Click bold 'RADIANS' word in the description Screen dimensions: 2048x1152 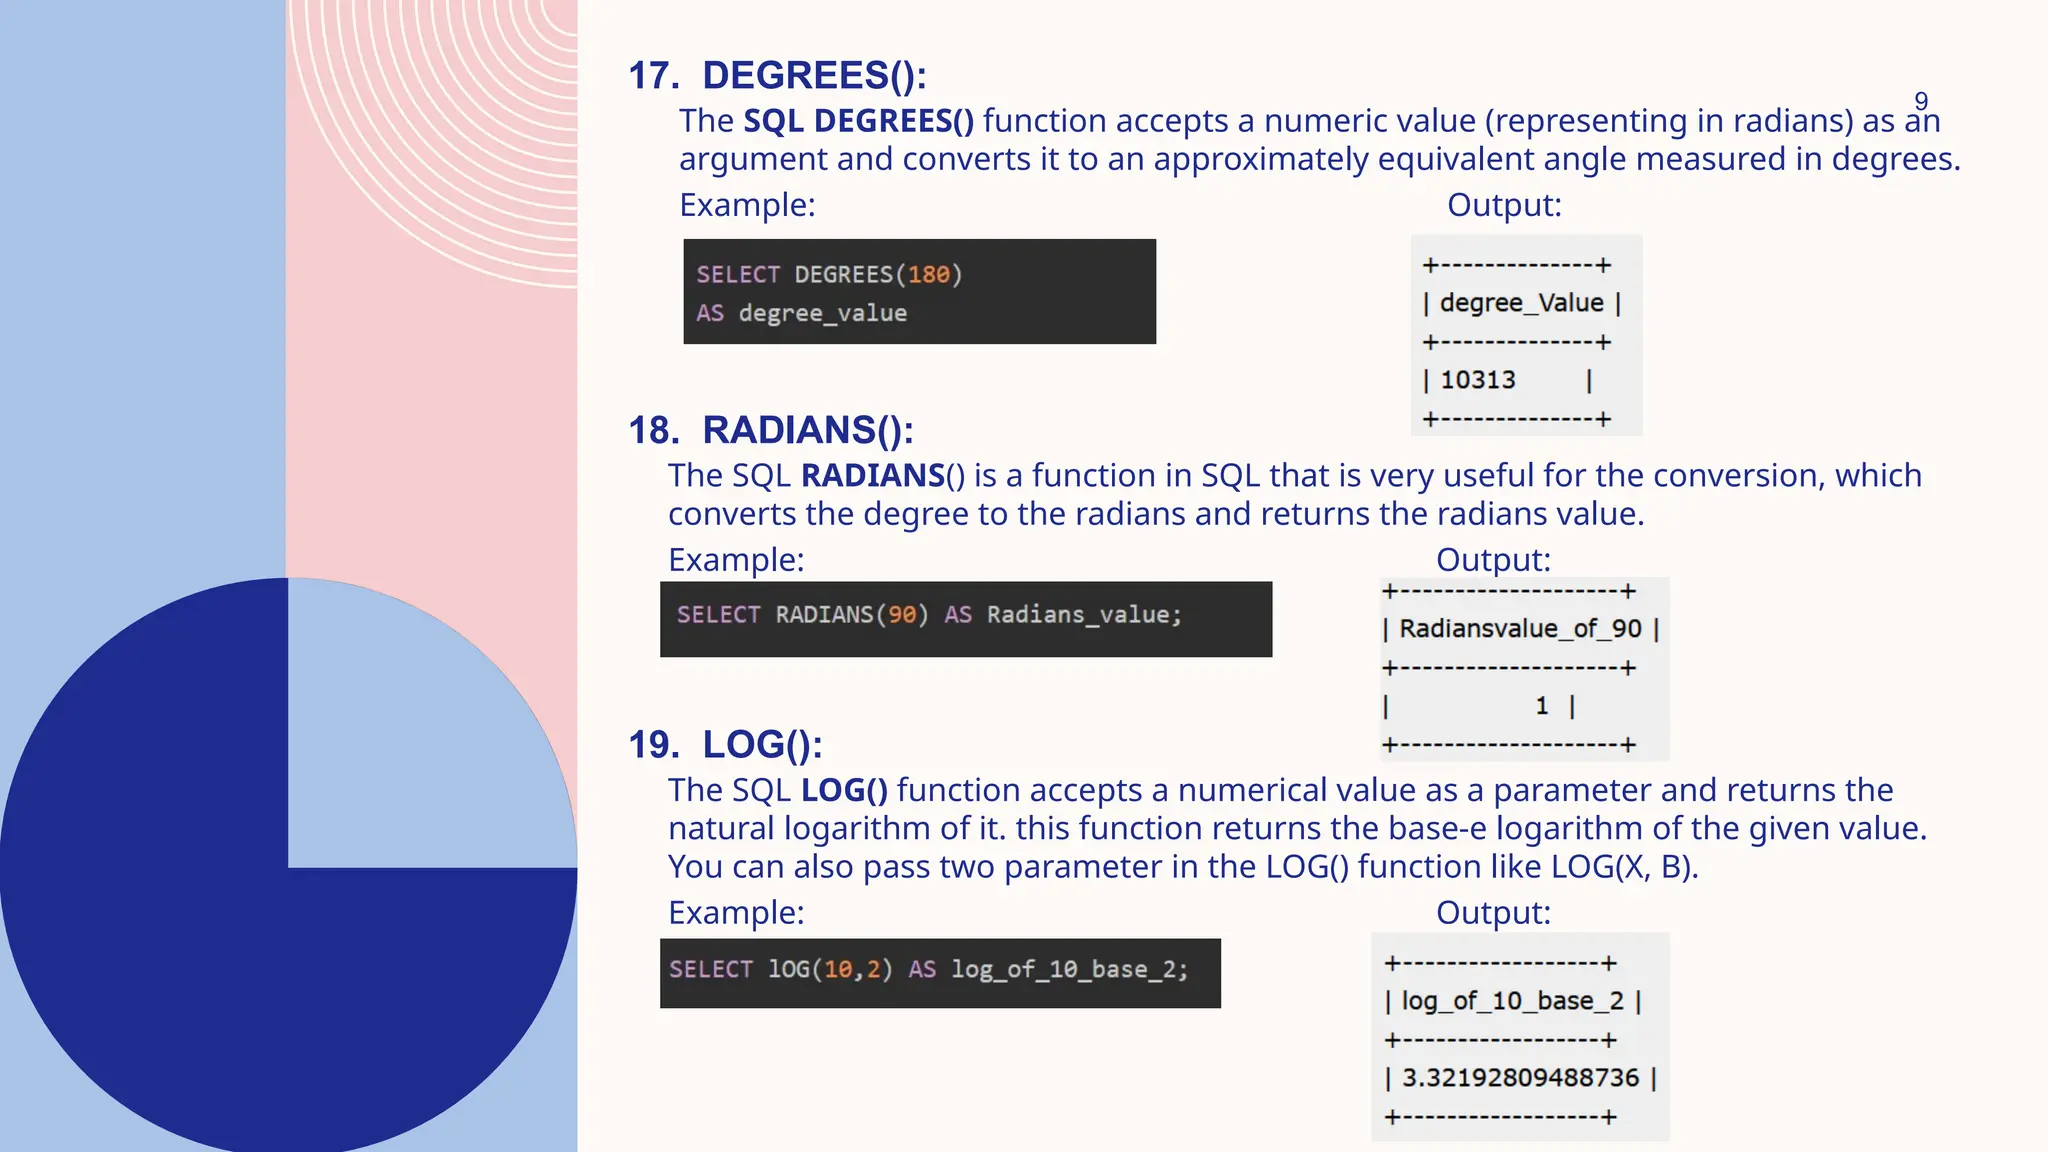873,476
